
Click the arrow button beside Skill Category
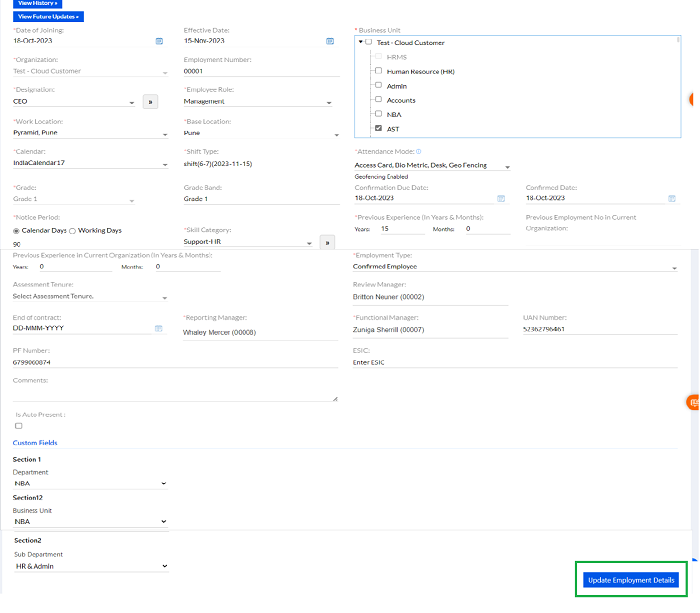tap(327, 242)
